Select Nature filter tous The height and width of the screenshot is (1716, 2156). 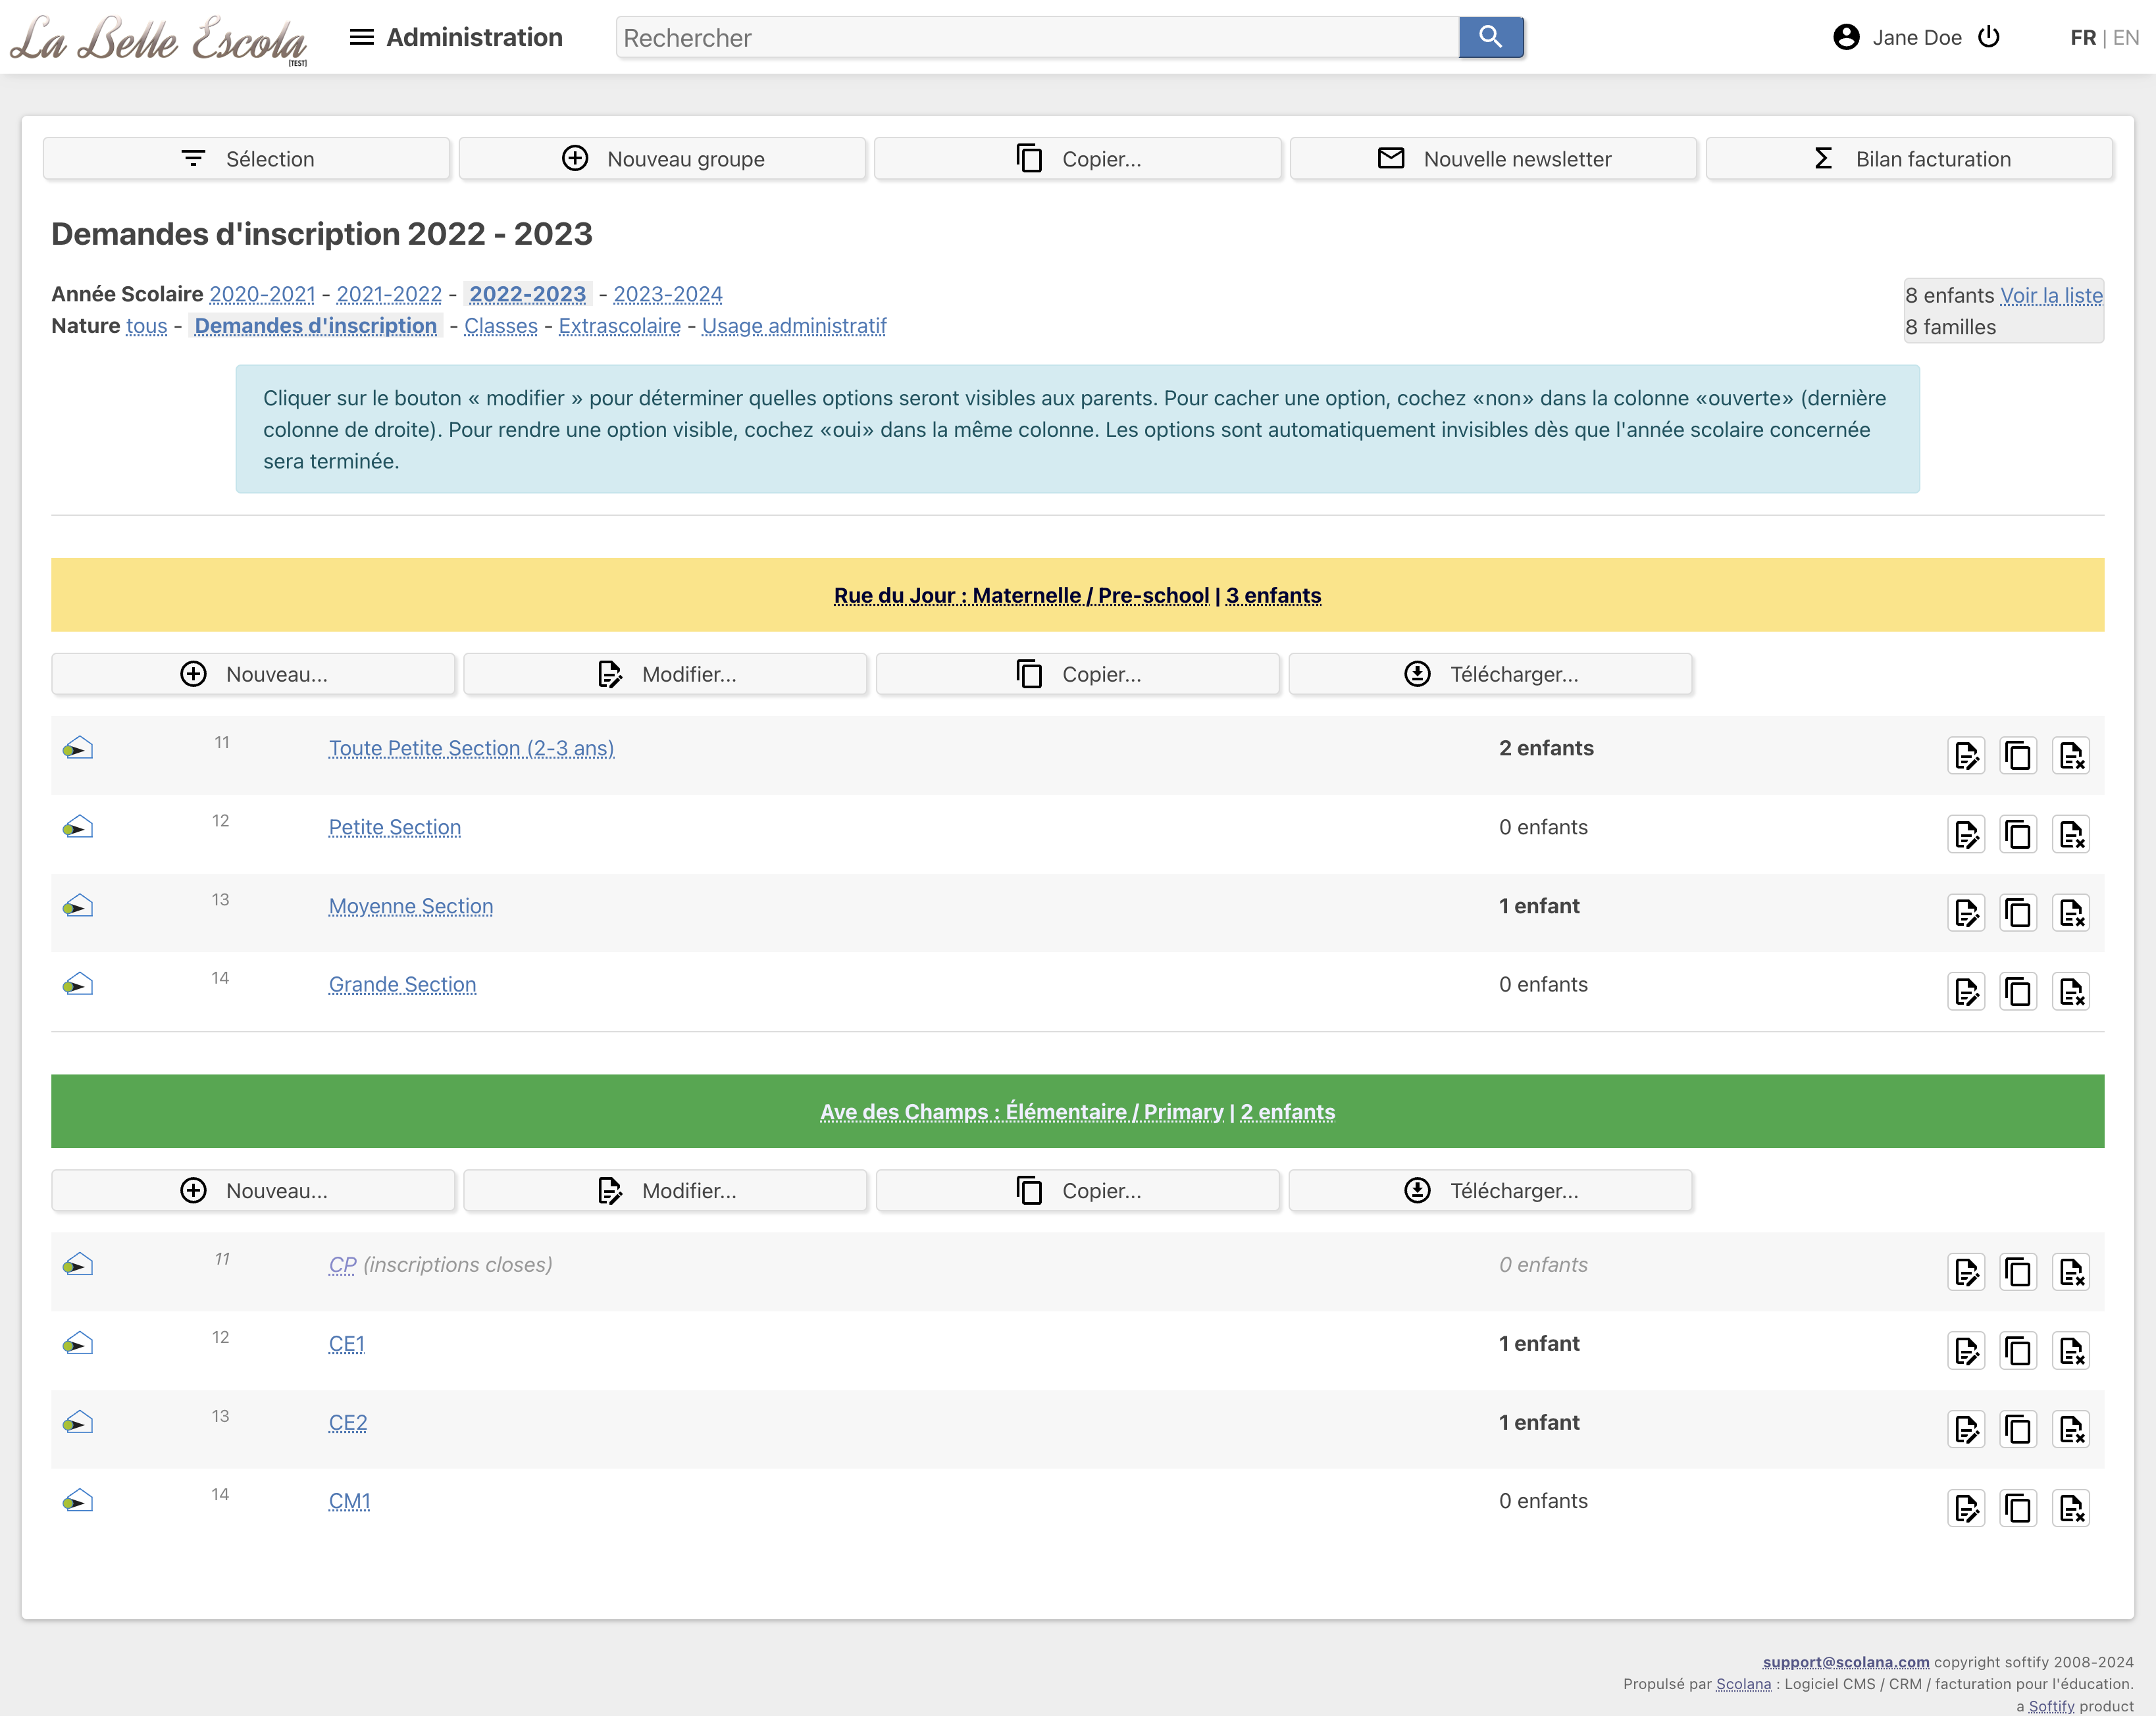pyautogui.click(x=147, y=326)
